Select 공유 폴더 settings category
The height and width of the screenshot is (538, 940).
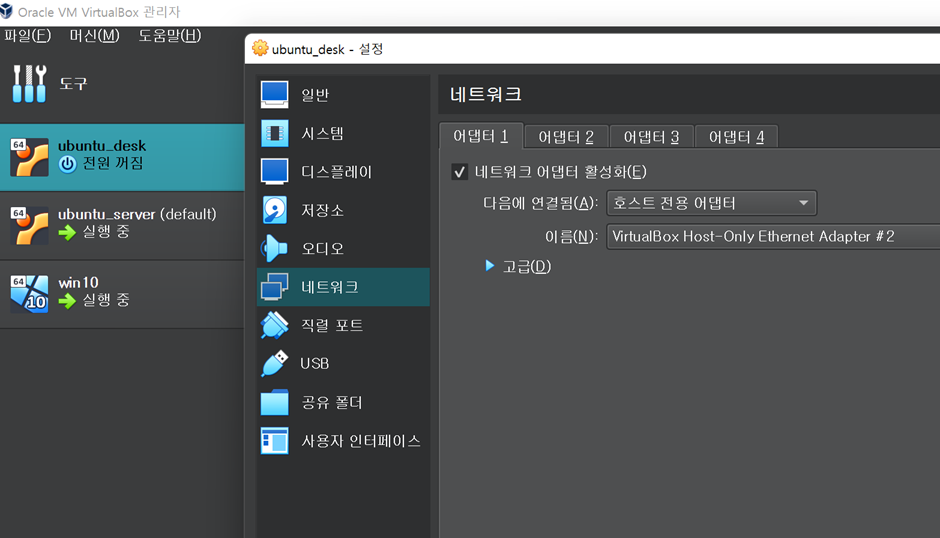tap(343, 402)
